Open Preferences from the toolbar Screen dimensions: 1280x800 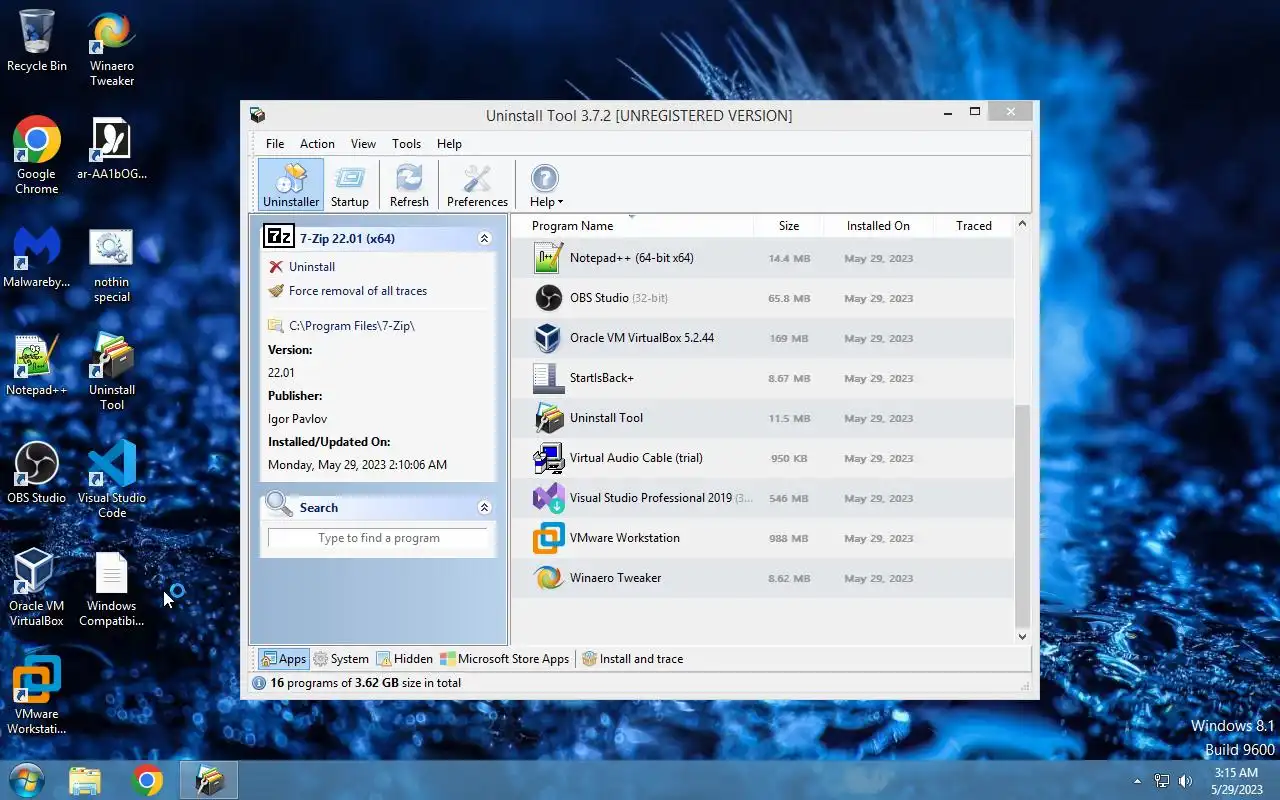click(477, 186)
